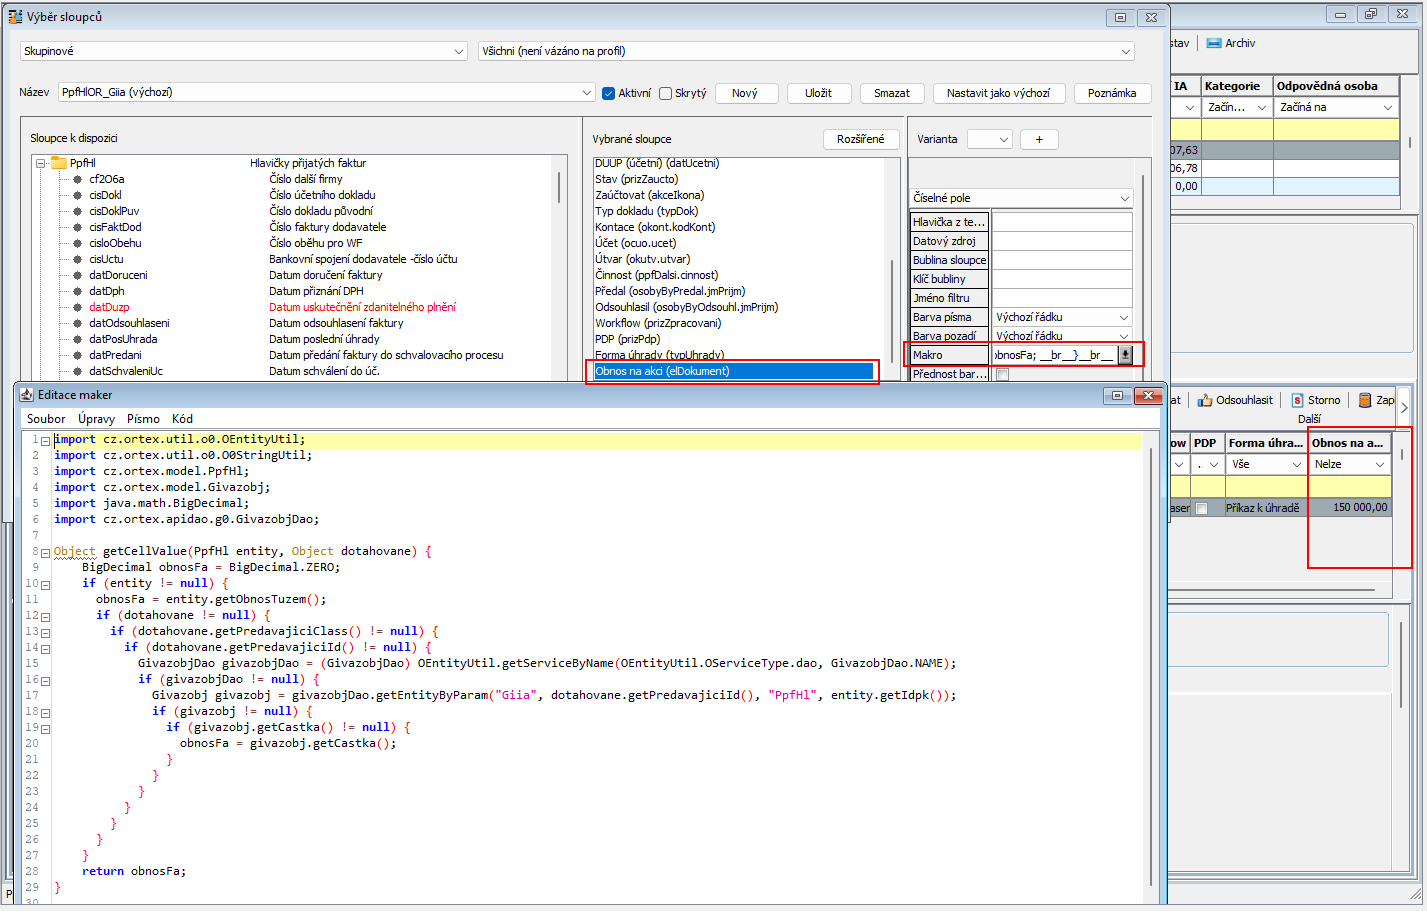Click the plus button next to Varianta
This screenshot has height=911, width=1427.
1039,140
